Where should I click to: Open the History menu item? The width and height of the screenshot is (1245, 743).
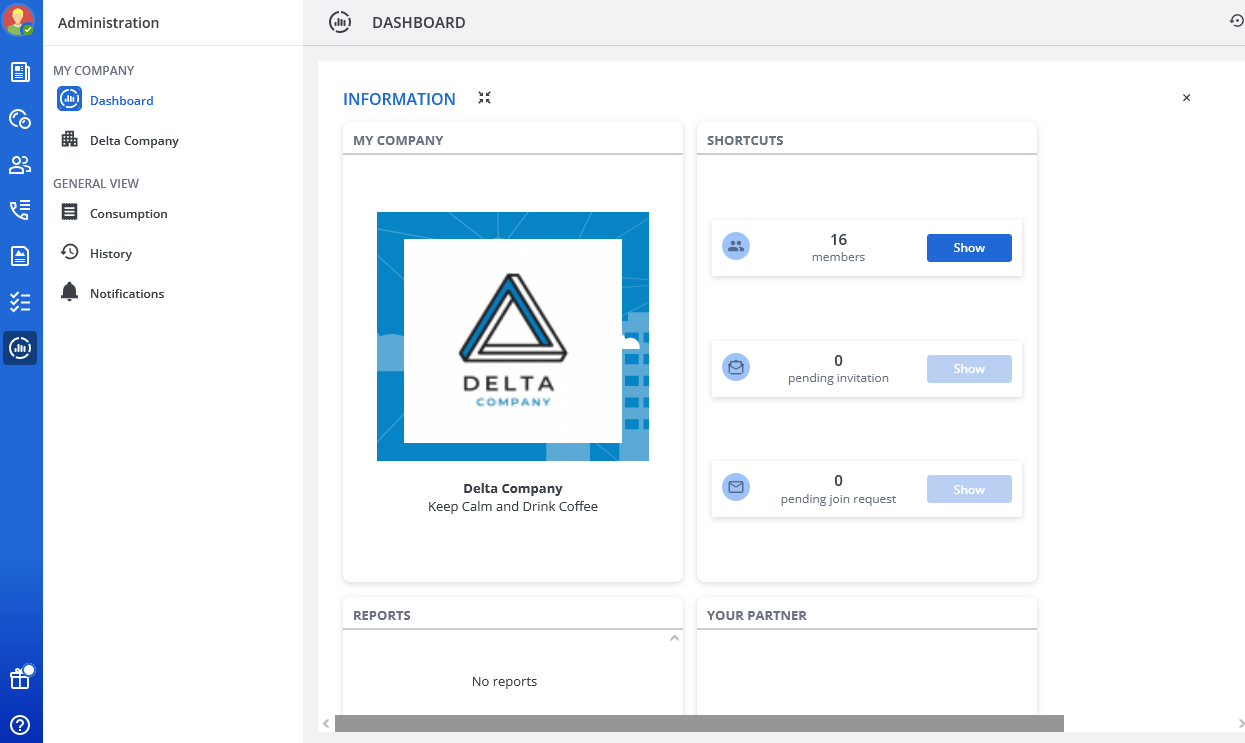[110, 254]
